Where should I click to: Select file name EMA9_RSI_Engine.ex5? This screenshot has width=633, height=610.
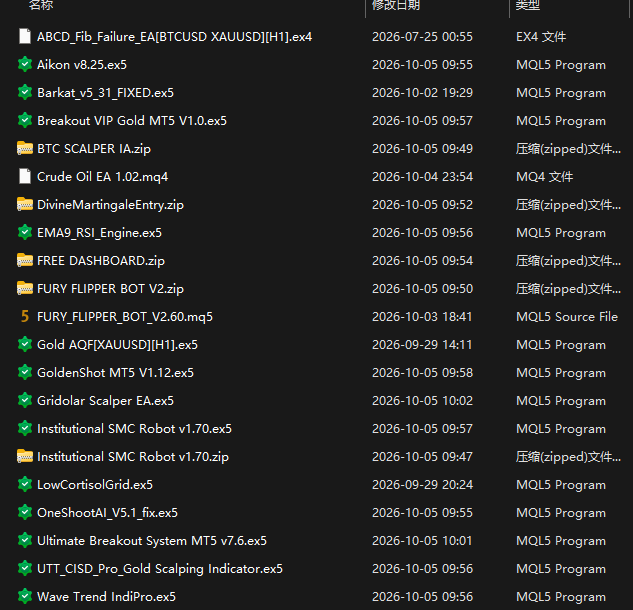pyautogui.click(x=99, y=233)
